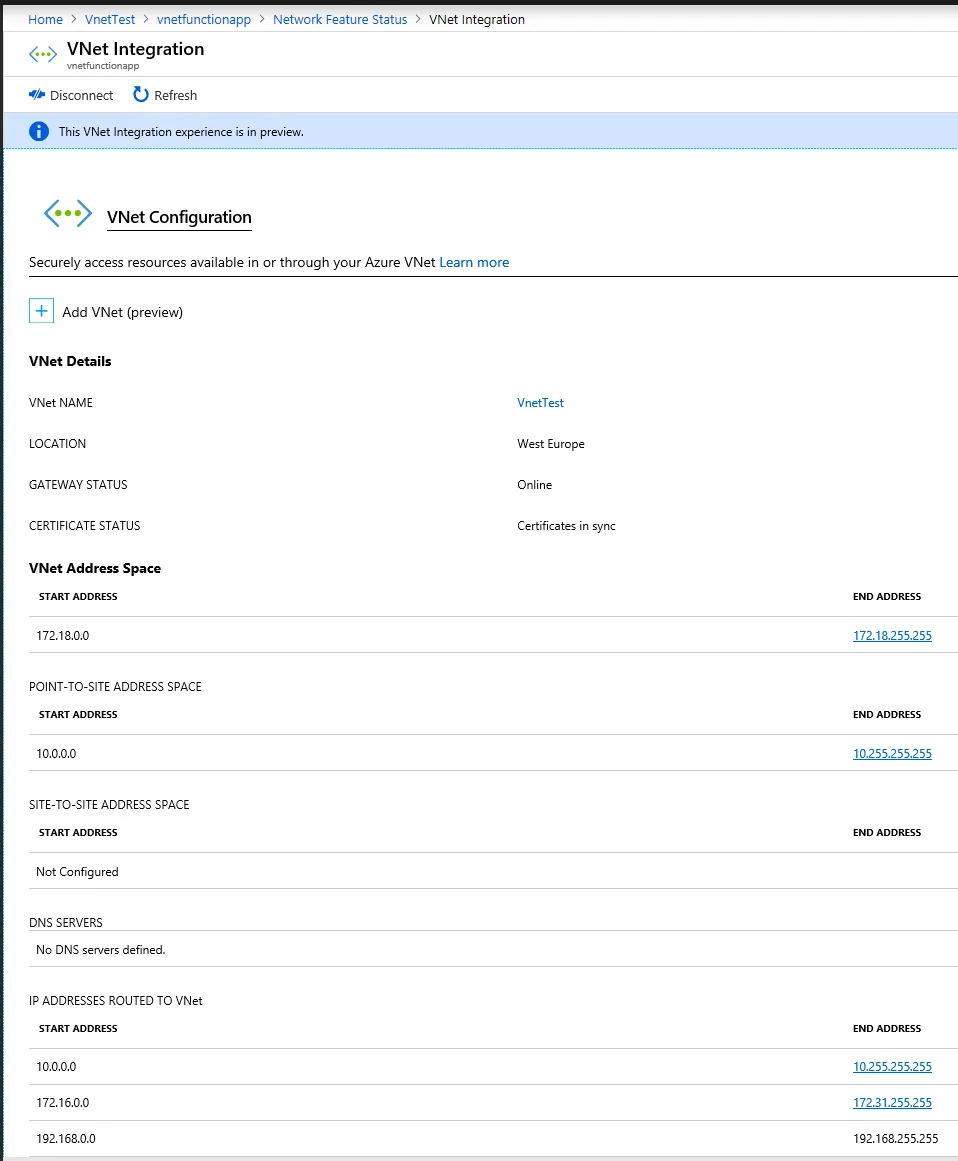Click the blue info icon in preview banner
This screenshot has width=958, height=1161.
[39, 131]
